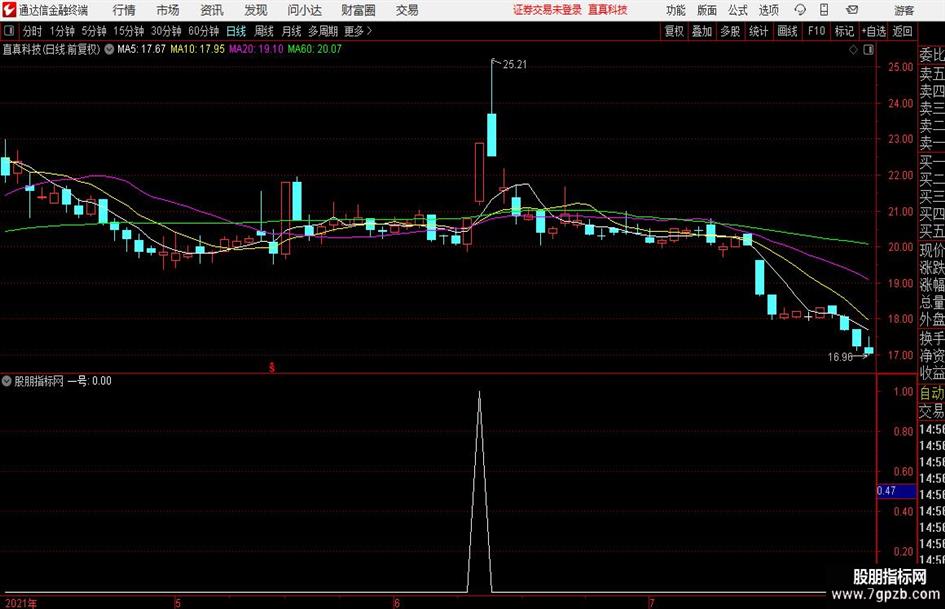This screenshot has width=945, height=609.
Task: Toggle the left sidebar panel icon
Action: click(9, 31)
